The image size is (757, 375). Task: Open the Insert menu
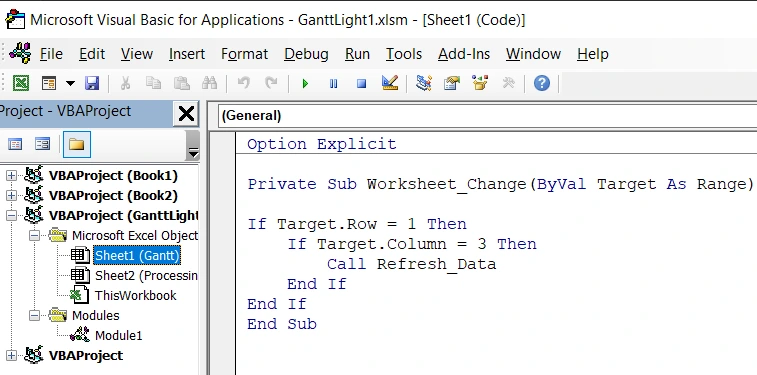[187, 54]
